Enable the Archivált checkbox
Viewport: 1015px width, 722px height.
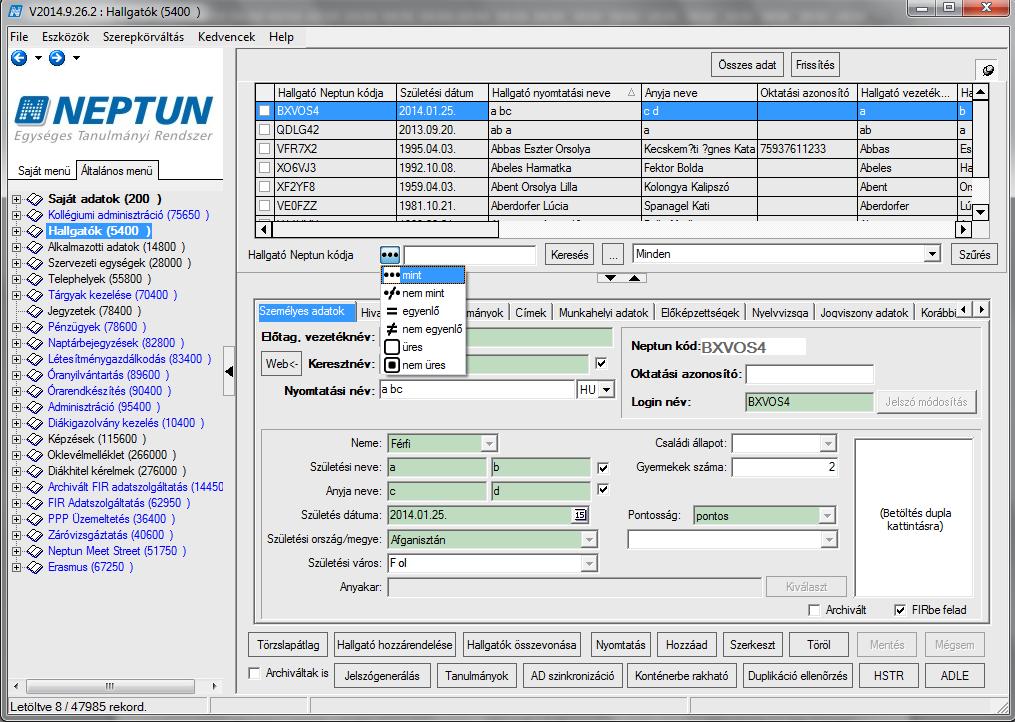point(814,610)
